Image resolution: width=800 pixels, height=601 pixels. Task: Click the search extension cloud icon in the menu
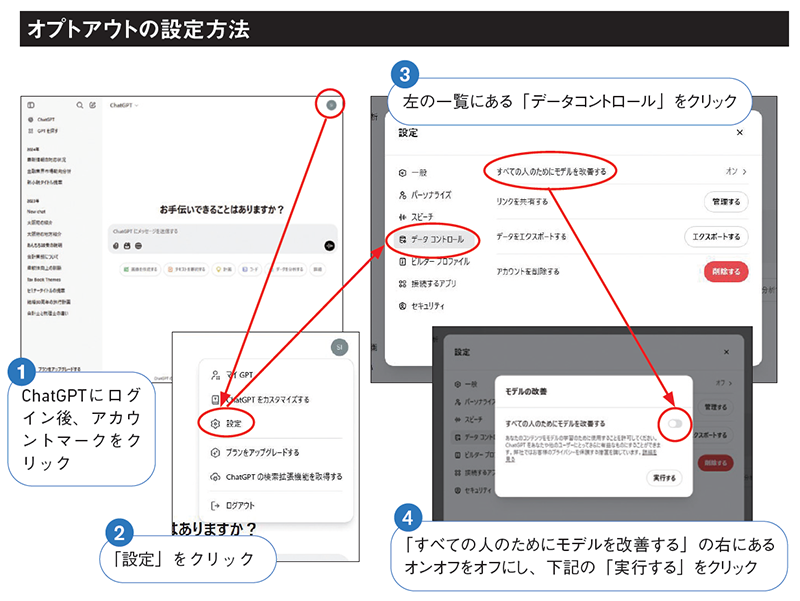pyautogui.click(x=215, y=477)
